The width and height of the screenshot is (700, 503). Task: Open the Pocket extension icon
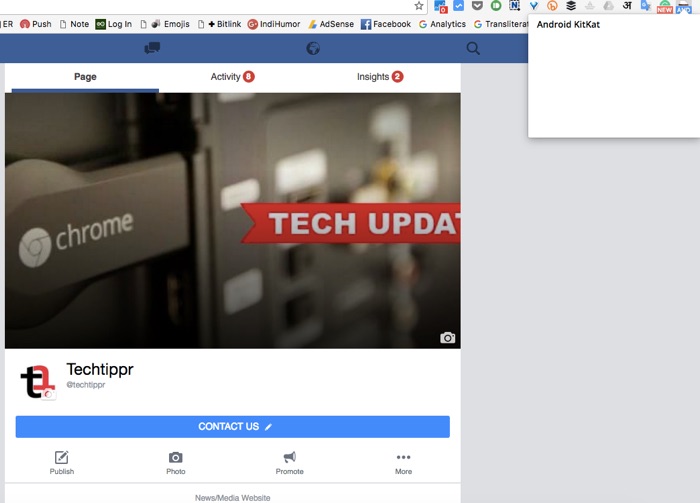pyautogui.click(x=477, y=6)
